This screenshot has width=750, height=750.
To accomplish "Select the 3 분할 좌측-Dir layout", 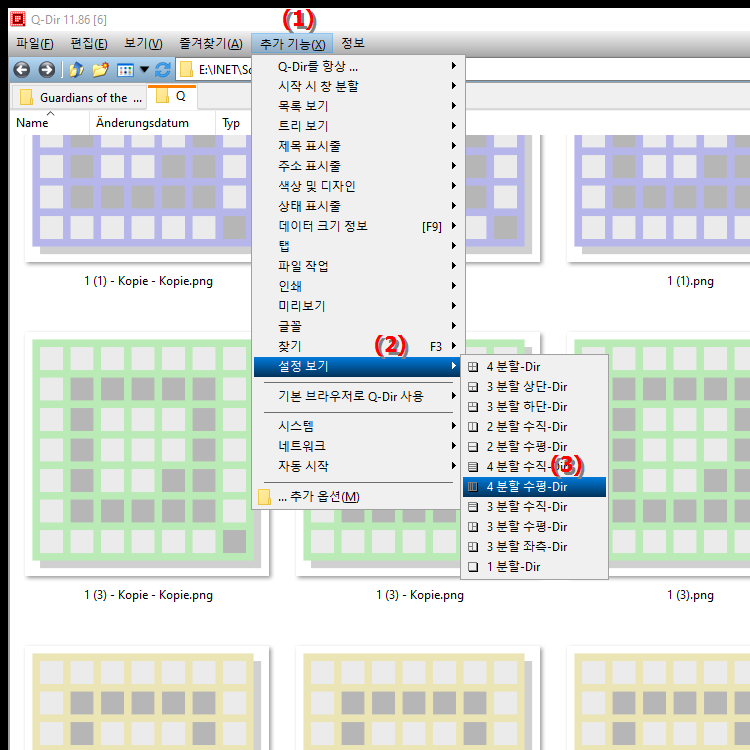I will [x=534, y=547].
